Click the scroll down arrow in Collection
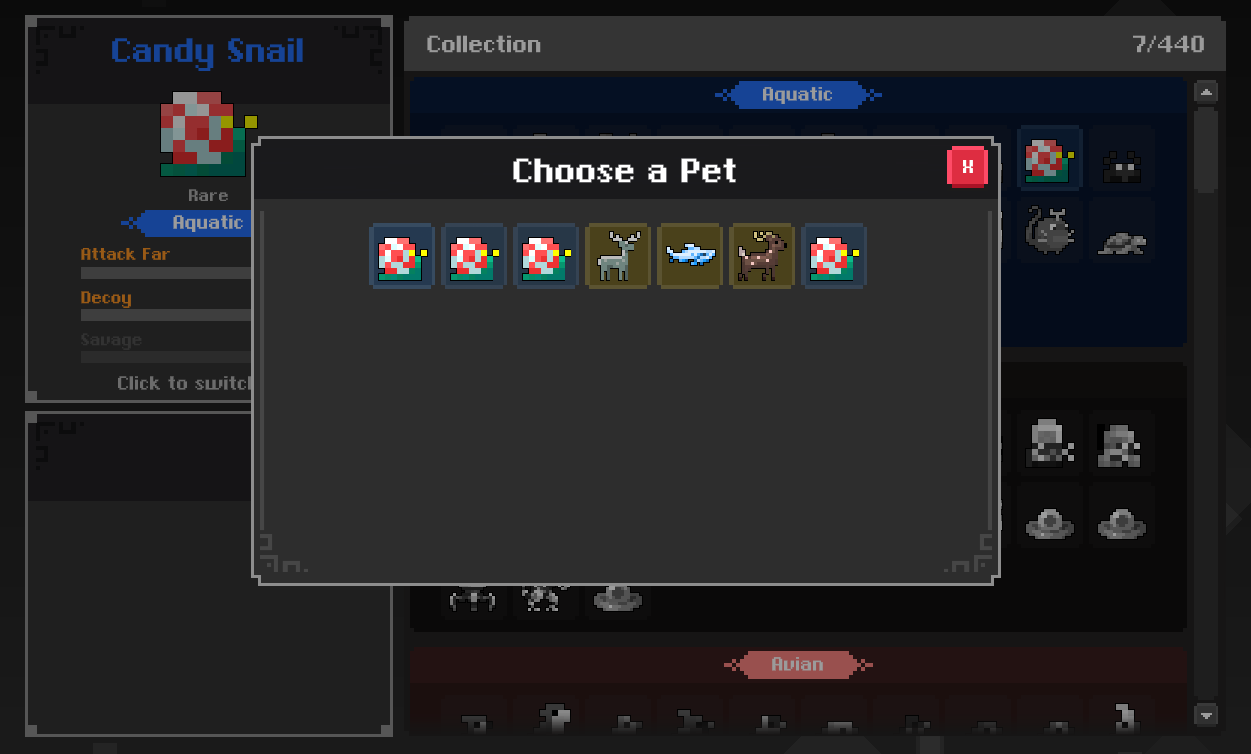The width and height of the screenshot is (1251, 754). 1206,714
